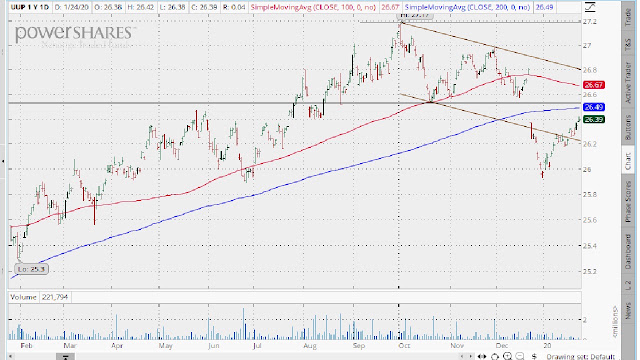The image size is (640, 360).
Task: Click the O: 26.38 open value
Action: point(107,7)
